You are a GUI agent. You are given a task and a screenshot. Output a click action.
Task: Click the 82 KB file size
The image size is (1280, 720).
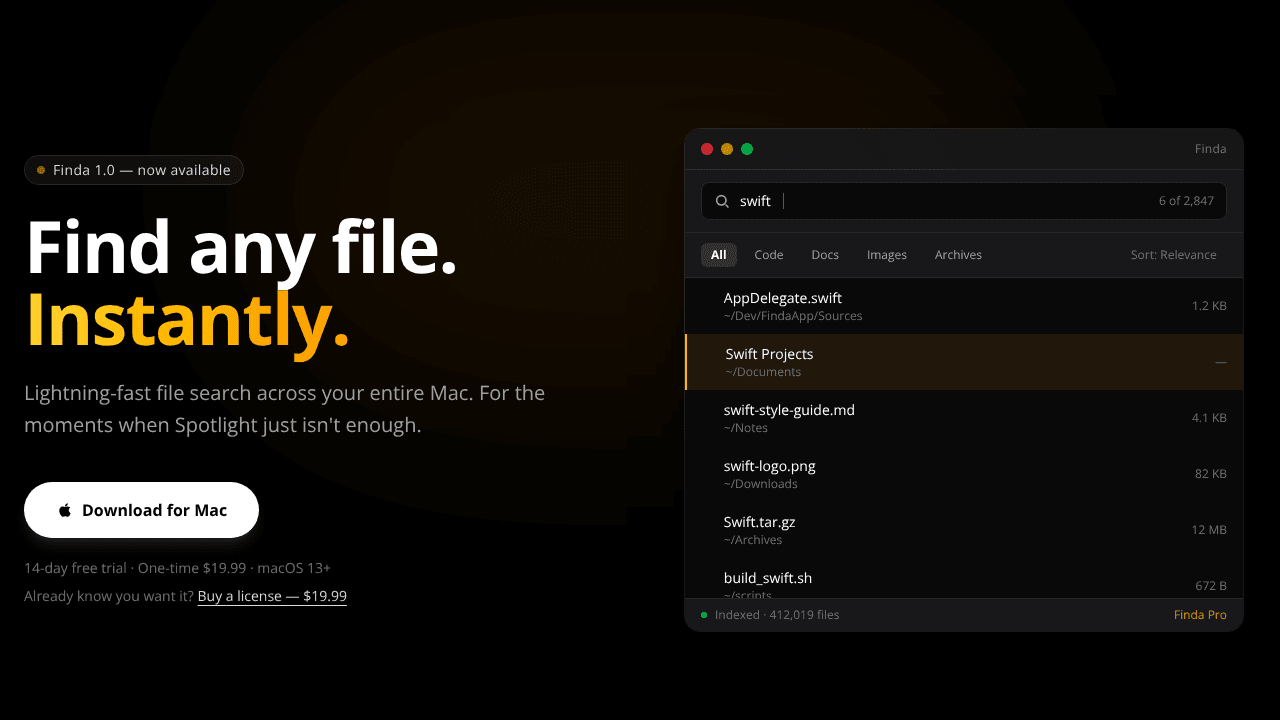1211,474
